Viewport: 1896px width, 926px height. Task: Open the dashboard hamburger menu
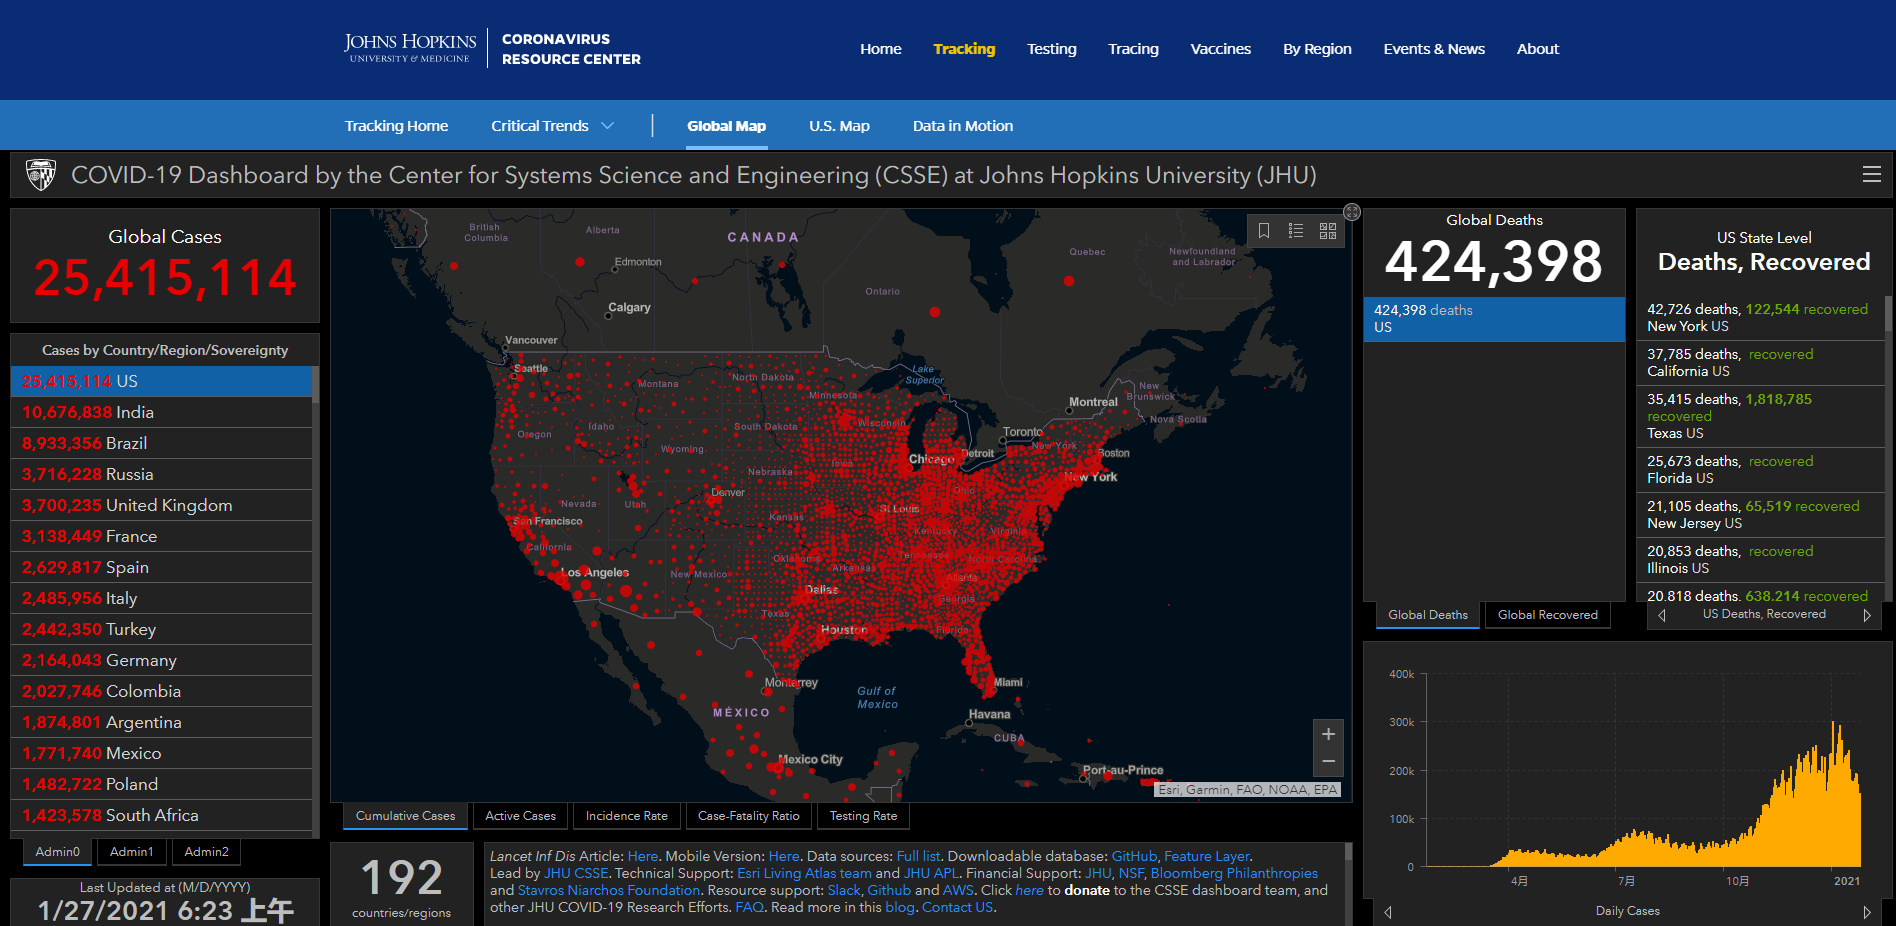coord(1871,175)
